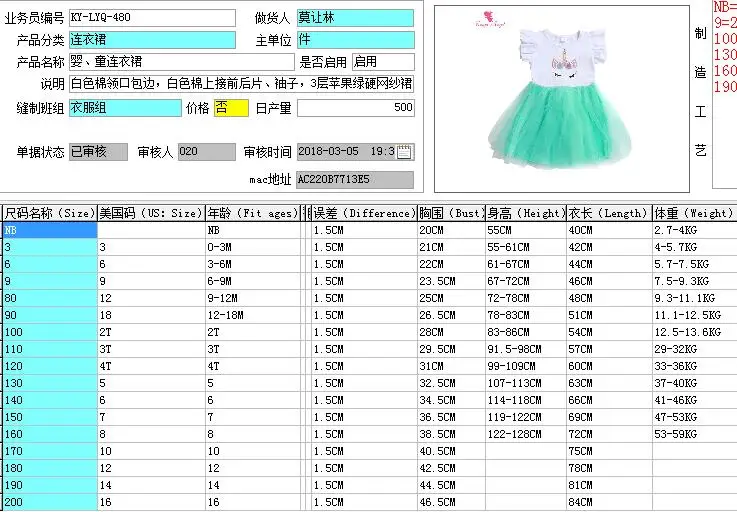Select size name cell 160
Screen dimensions: 737x512
(x=50, y=434)
